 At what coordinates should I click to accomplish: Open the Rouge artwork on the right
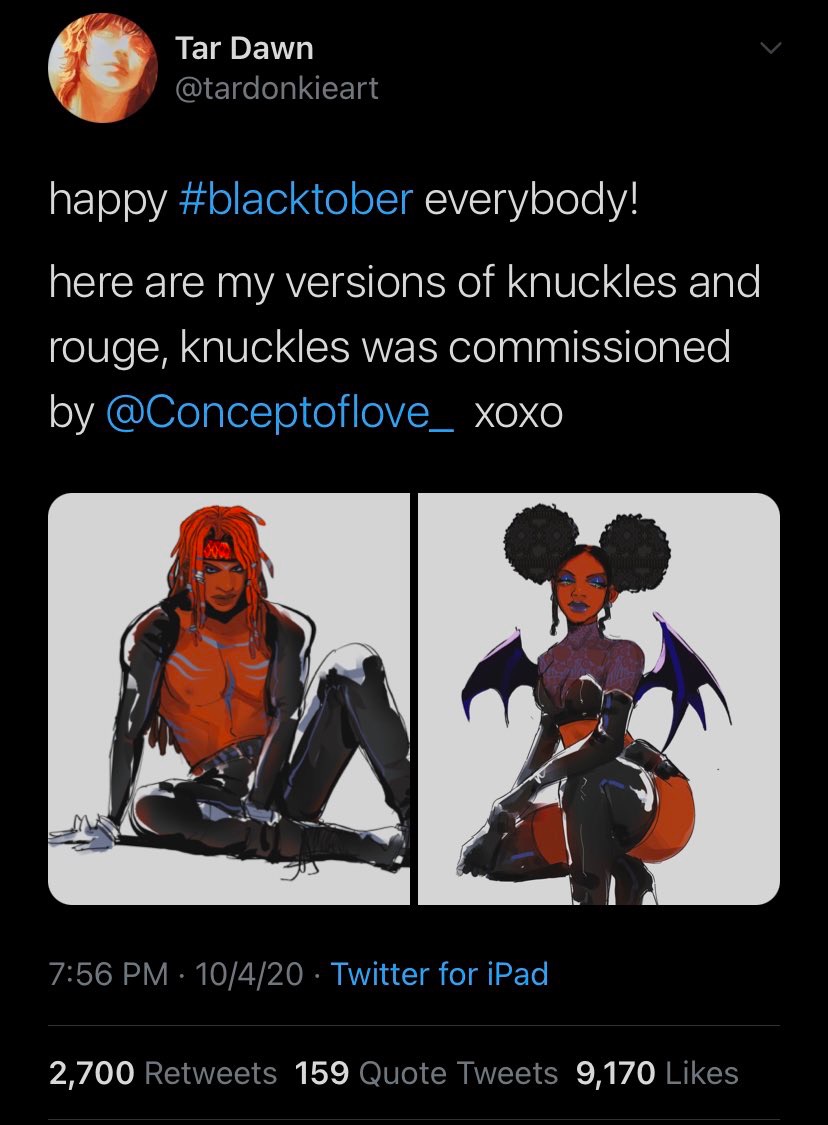(x=599, y=699)
